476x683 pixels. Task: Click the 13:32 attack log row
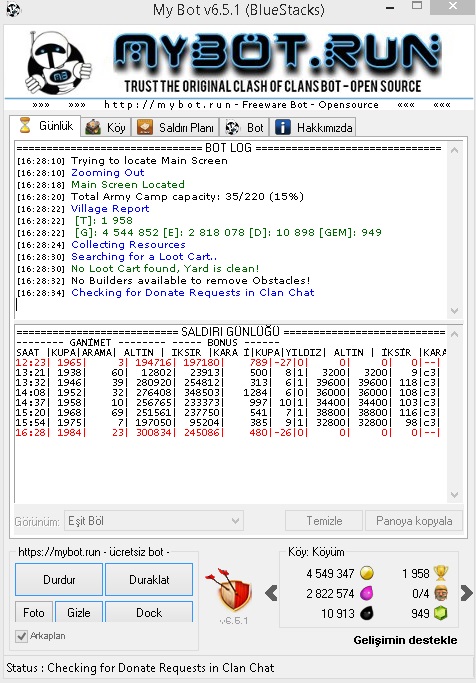coord(228,382)
